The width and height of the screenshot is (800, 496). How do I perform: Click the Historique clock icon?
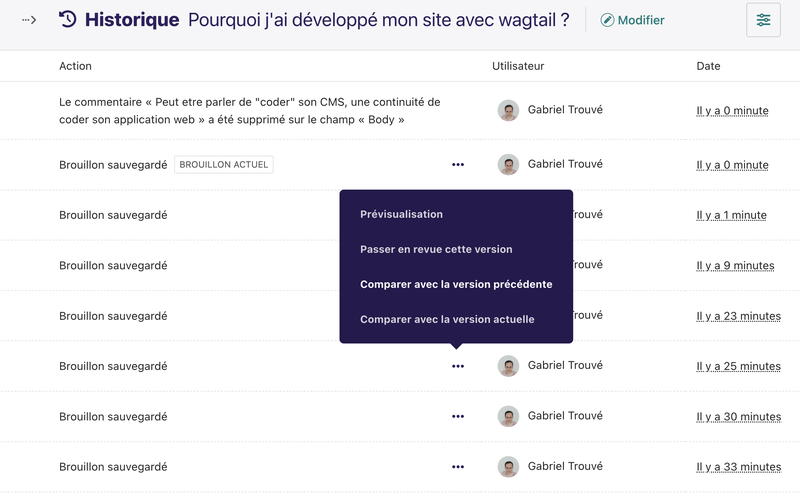pos(67,19)
